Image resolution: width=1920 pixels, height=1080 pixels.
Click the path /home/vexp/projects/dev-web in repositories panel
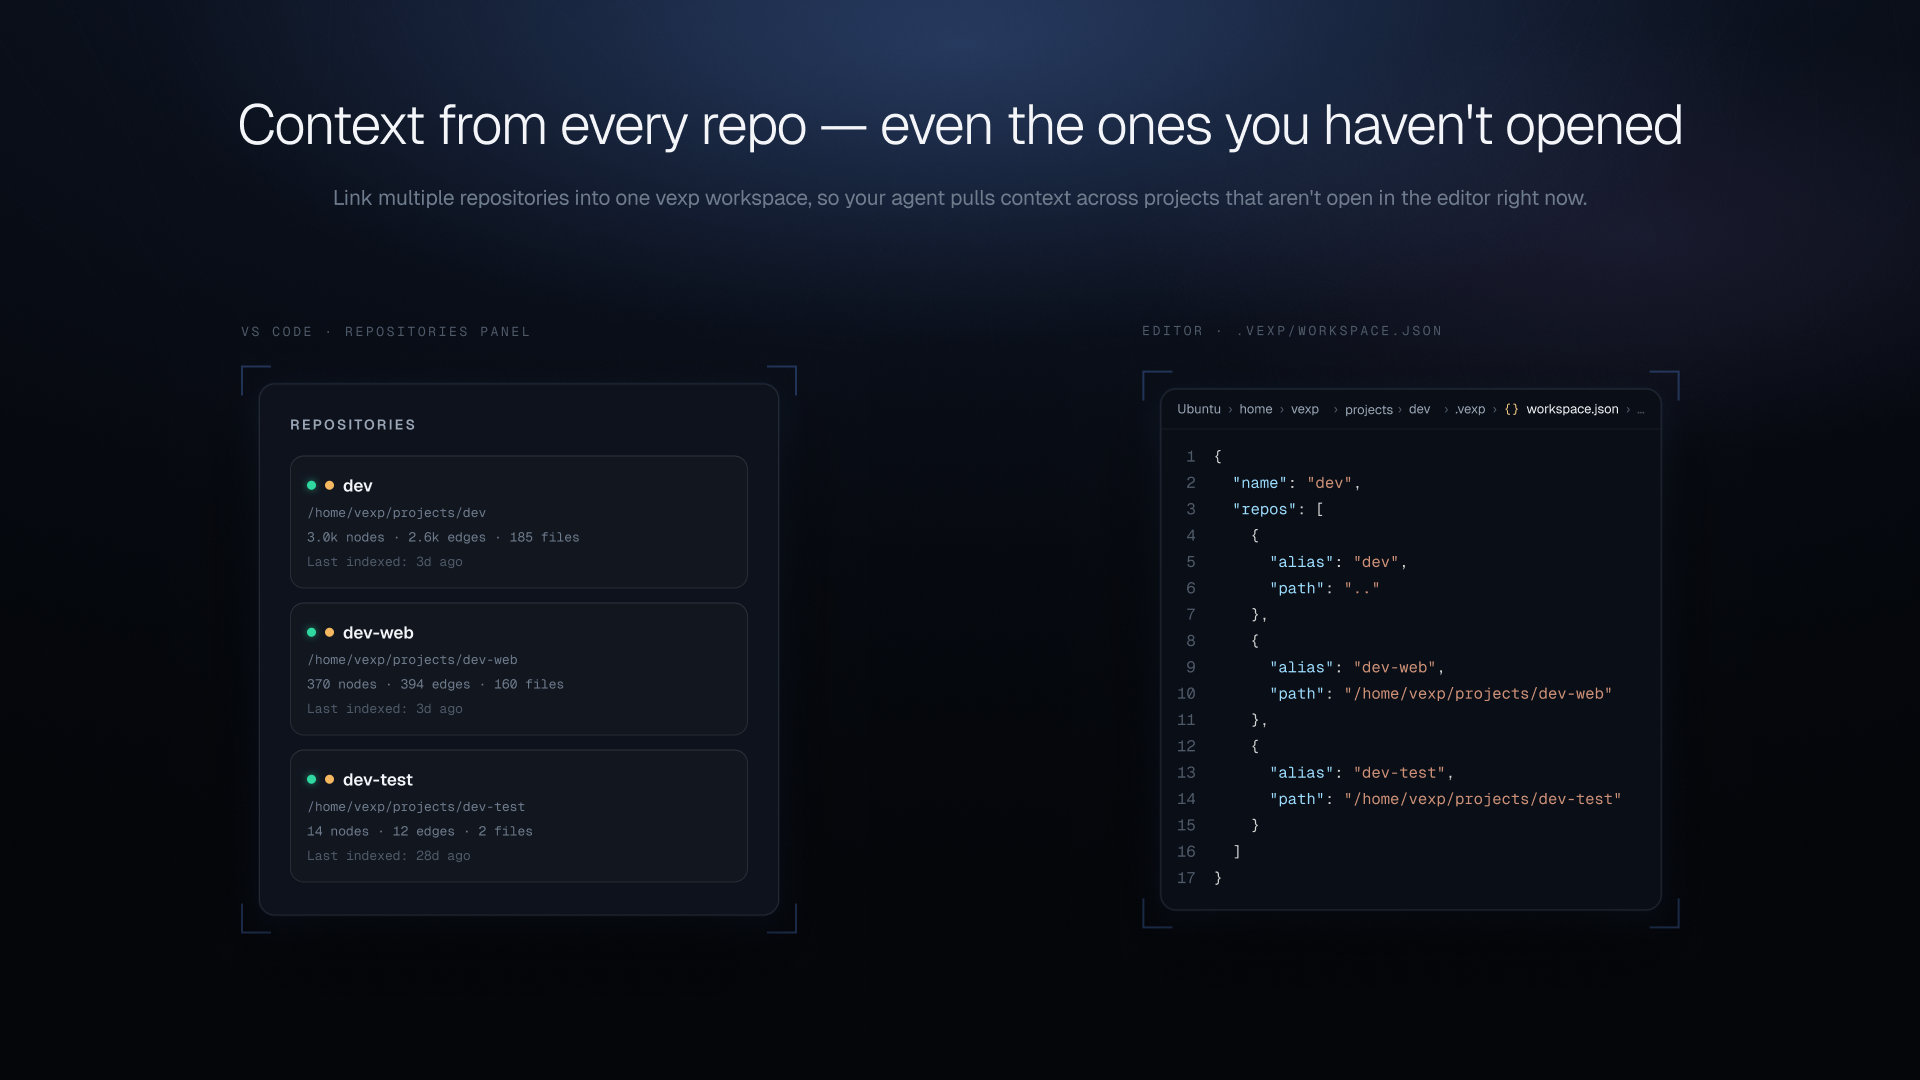coord(412,660)
